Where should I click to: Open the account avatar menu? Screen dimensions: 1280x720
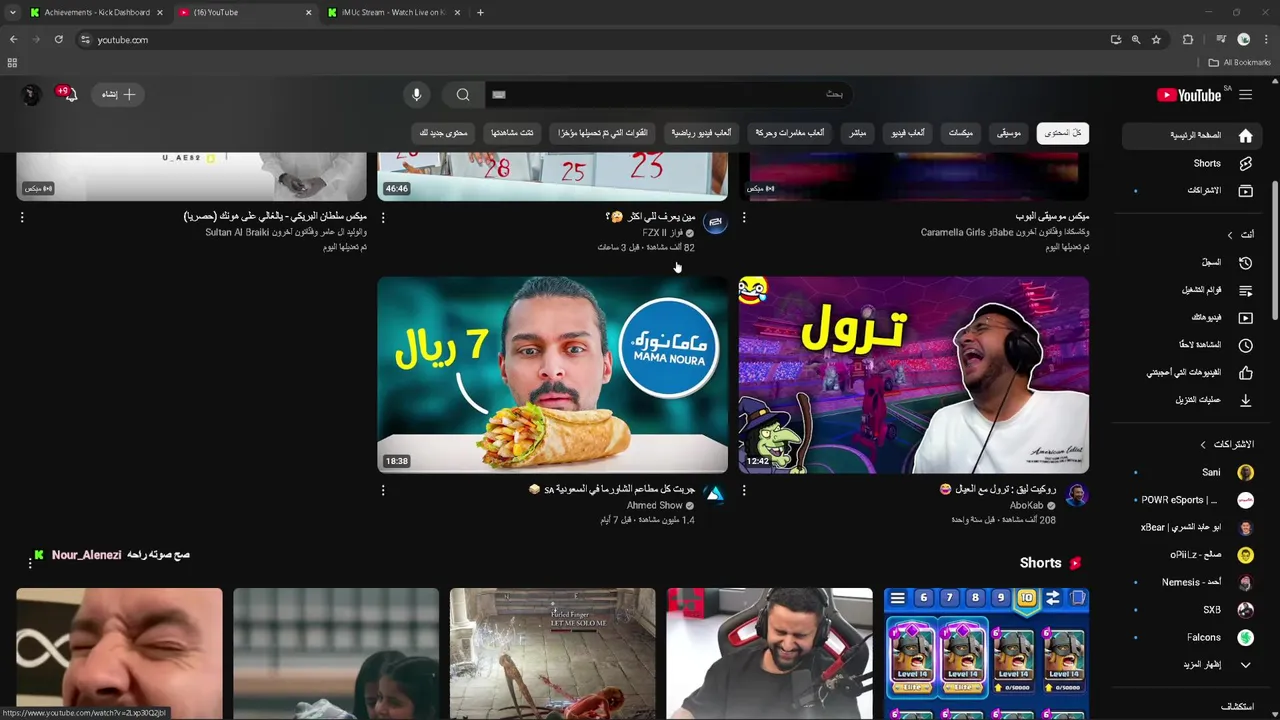[x=31, y=94]
